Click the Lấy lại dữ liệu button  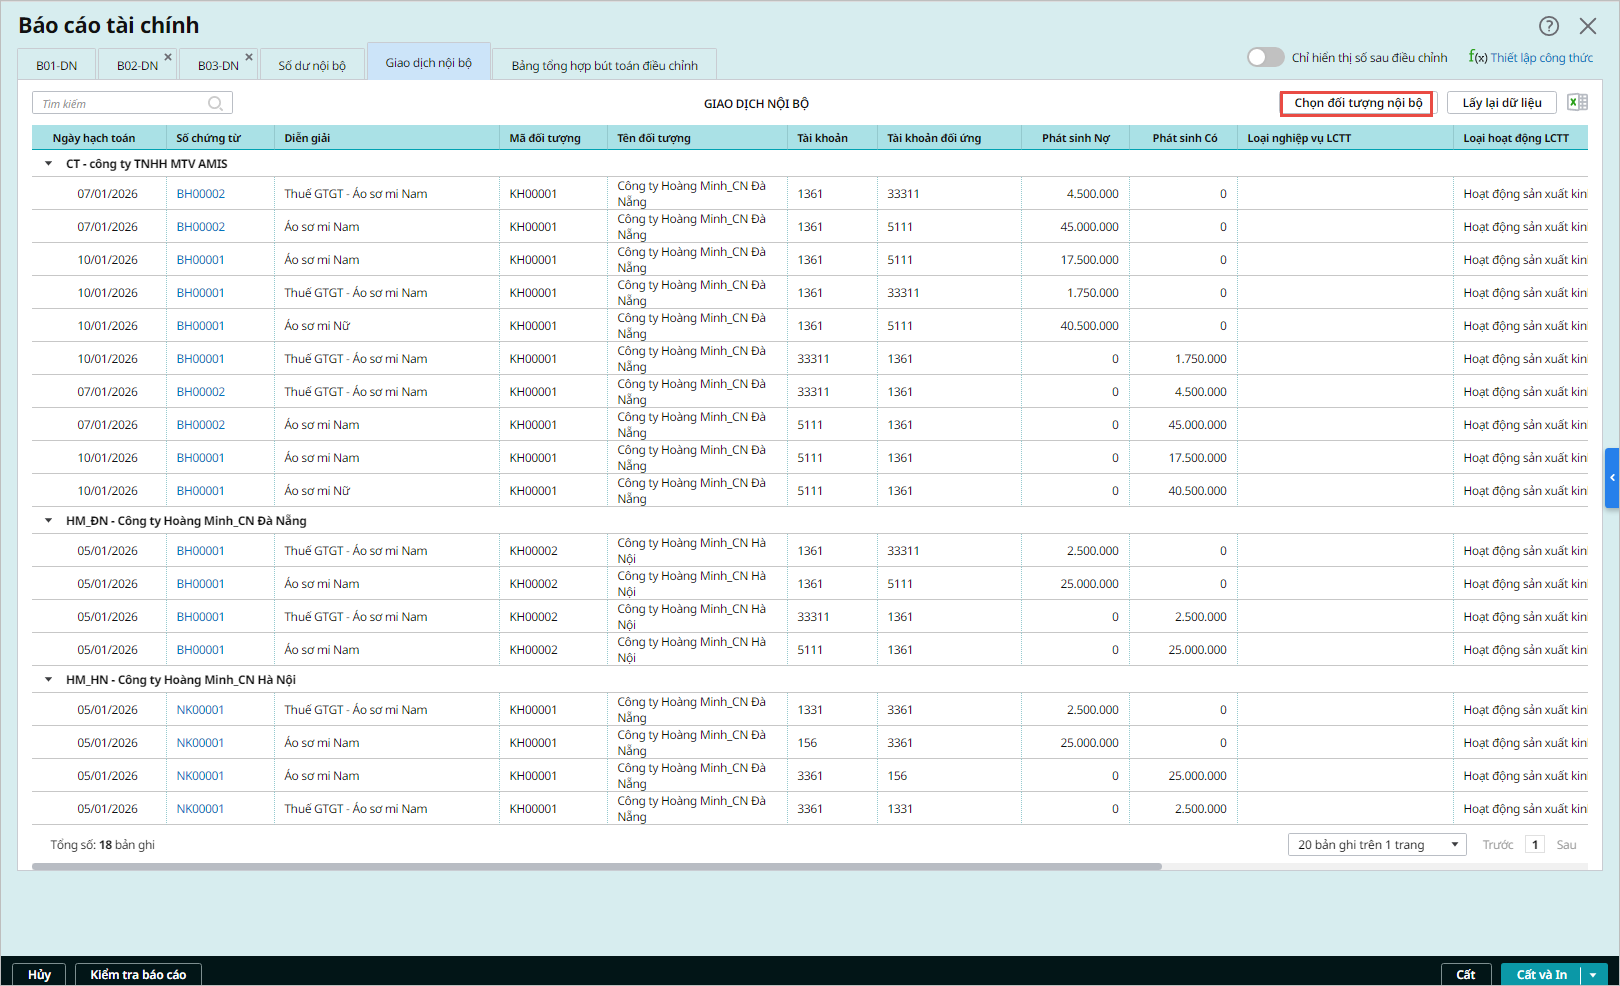tap(1501, 103)
